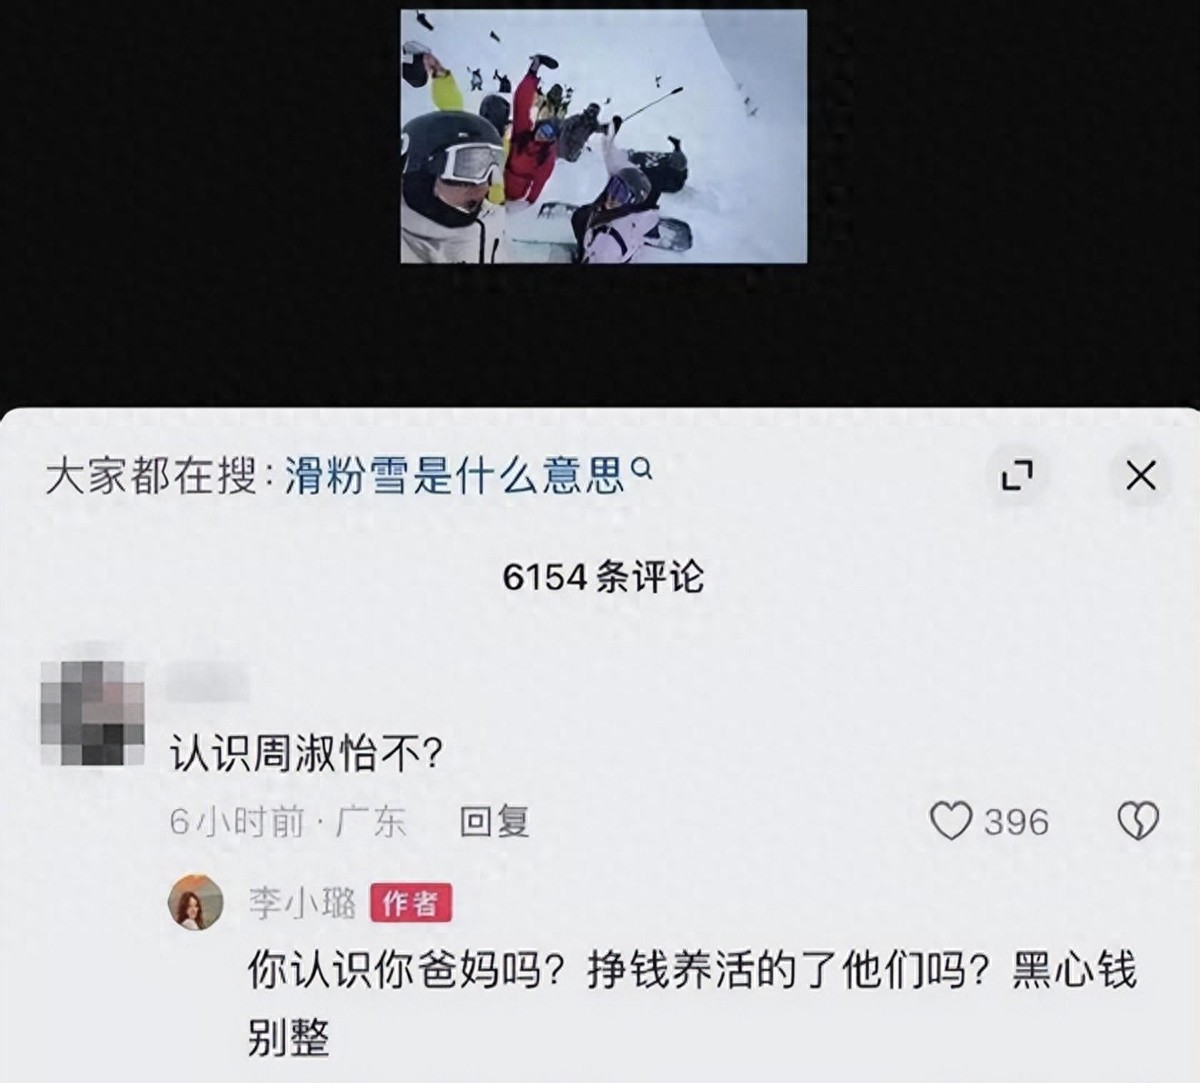The height and width of the screenshot is (1083, 1200).
Task: Tap the black area beside the video
Action: pyautogui.click(x=200, y=200)
